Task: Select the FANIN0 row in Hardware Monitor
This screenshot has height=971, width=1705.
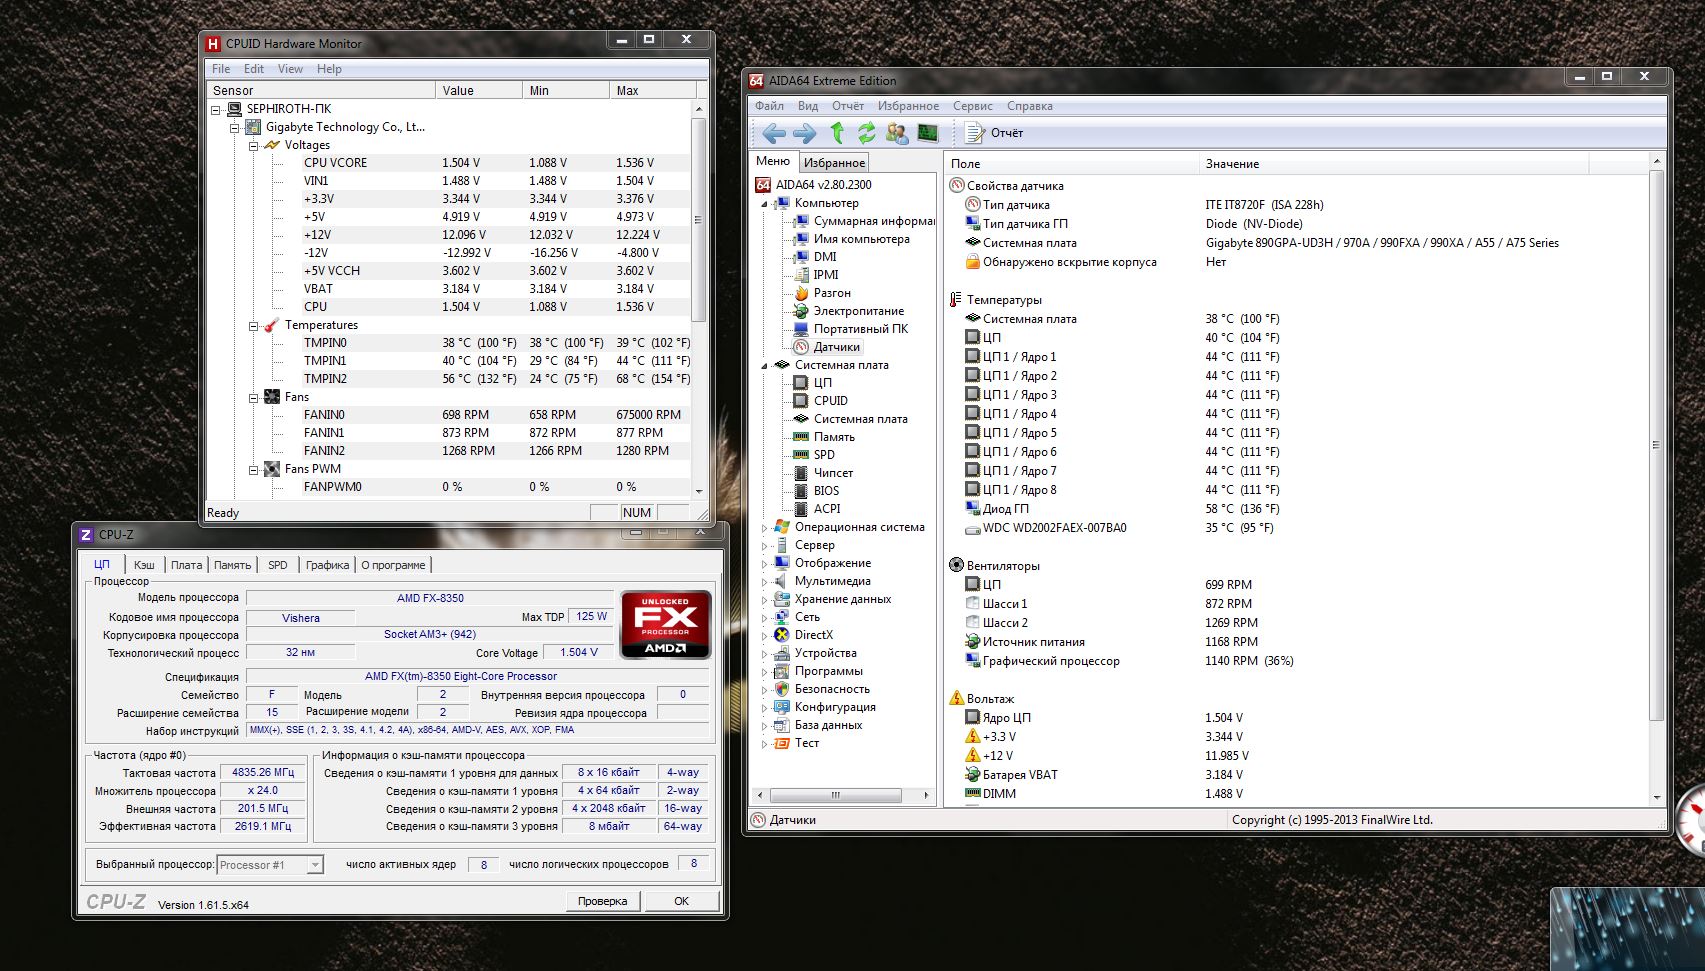Action: (495, 415)
